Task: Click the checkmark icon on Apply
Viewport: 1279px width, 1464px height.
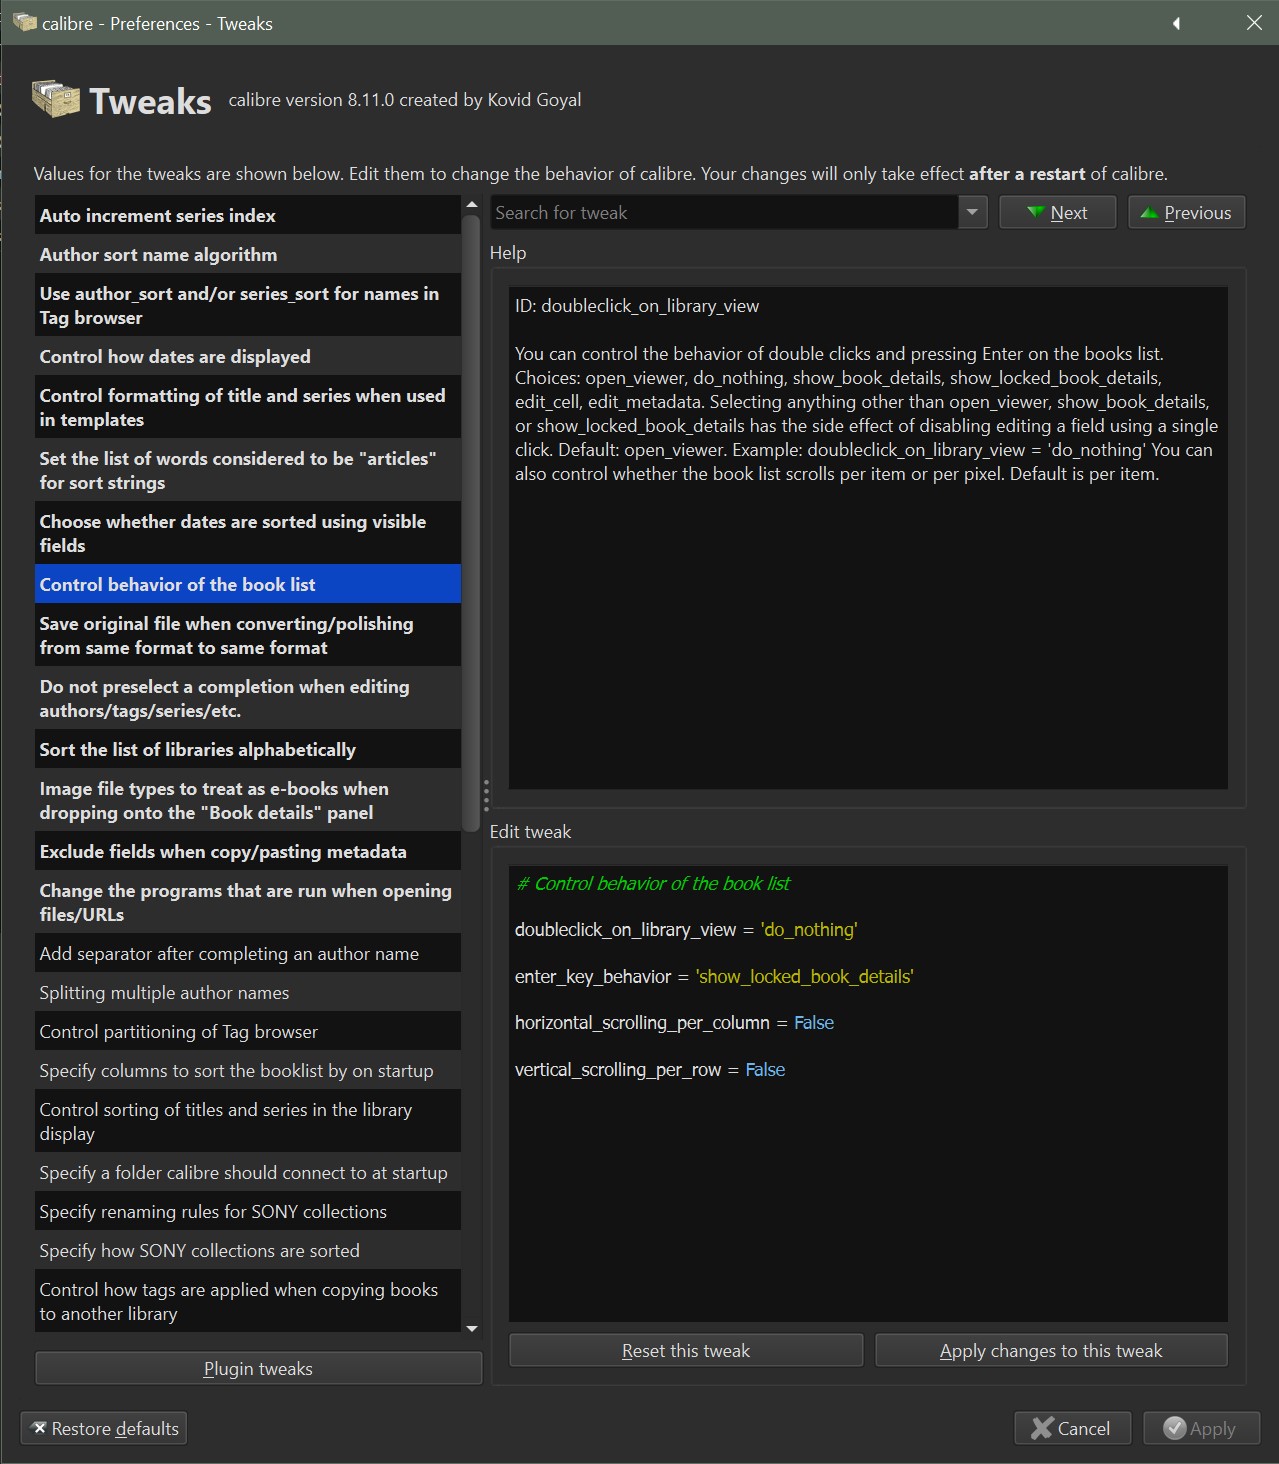Action: (x=1174, y=1428)
